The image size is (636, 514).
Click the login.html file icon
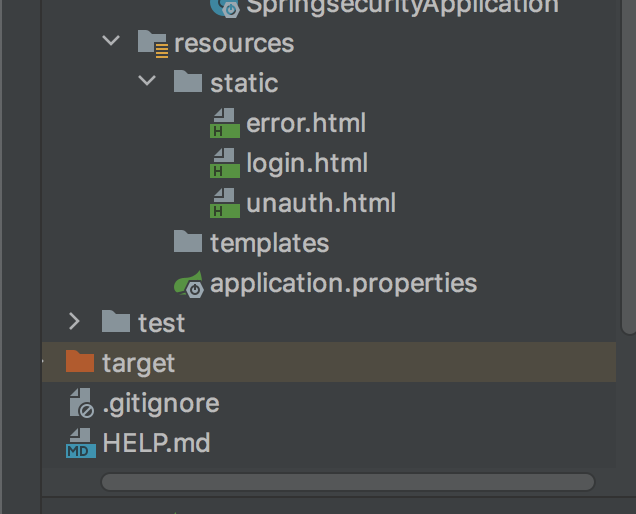coord(224,163)
